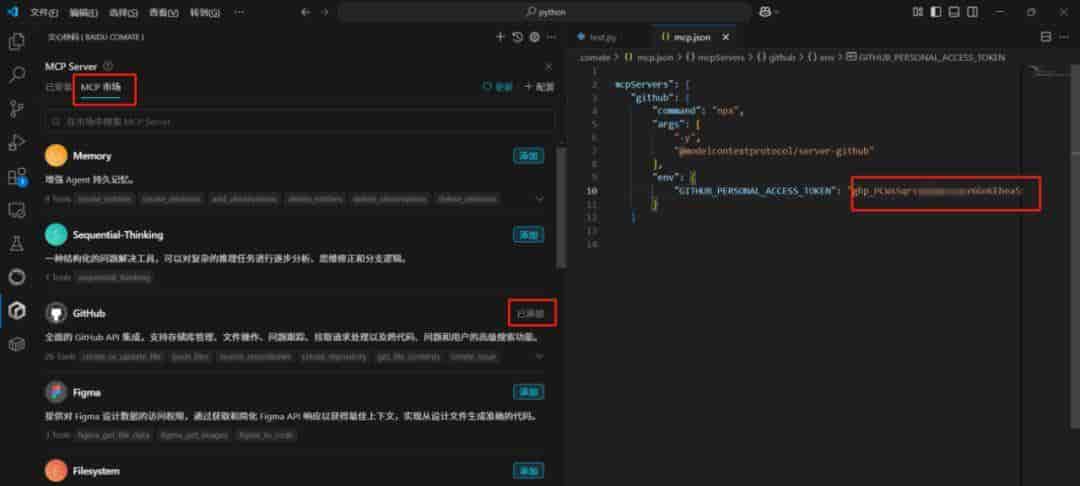The width and height of the screenshot is (1080, 486).
Task: Click the env breadcrumb segment
Action: coord(821,58)
